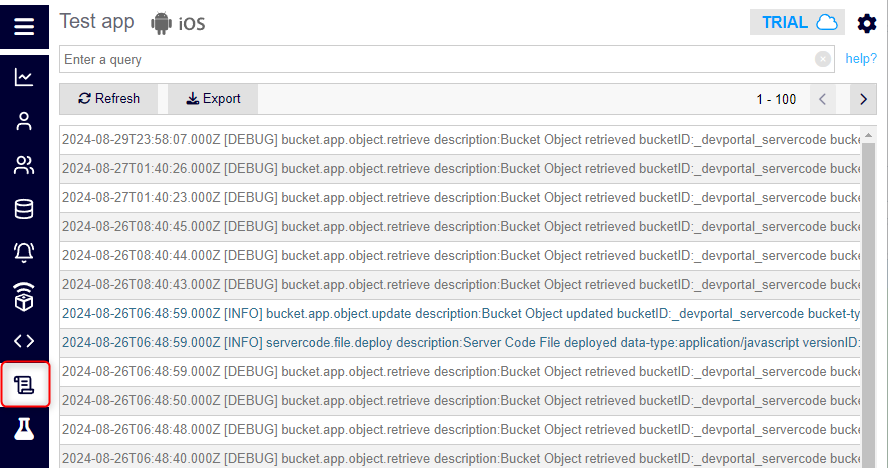Image resolution: width=888 pixels, height=468 pixels.
Task: Go to previous page of logs
Action: tap(822, 99)
